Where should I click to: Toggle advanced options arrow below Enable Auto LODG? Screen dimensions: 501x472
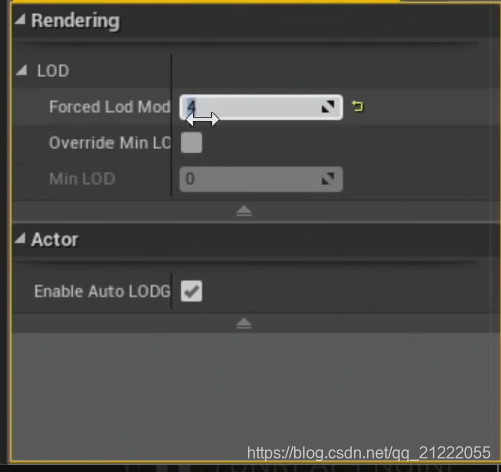(x=244, y=324)
